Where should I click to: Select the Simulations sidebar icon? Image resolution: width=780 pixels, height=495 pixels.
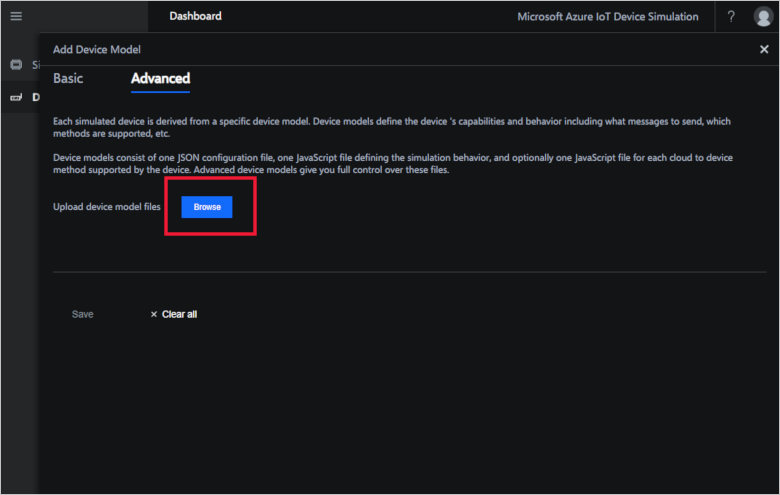(x=16, y=65)
